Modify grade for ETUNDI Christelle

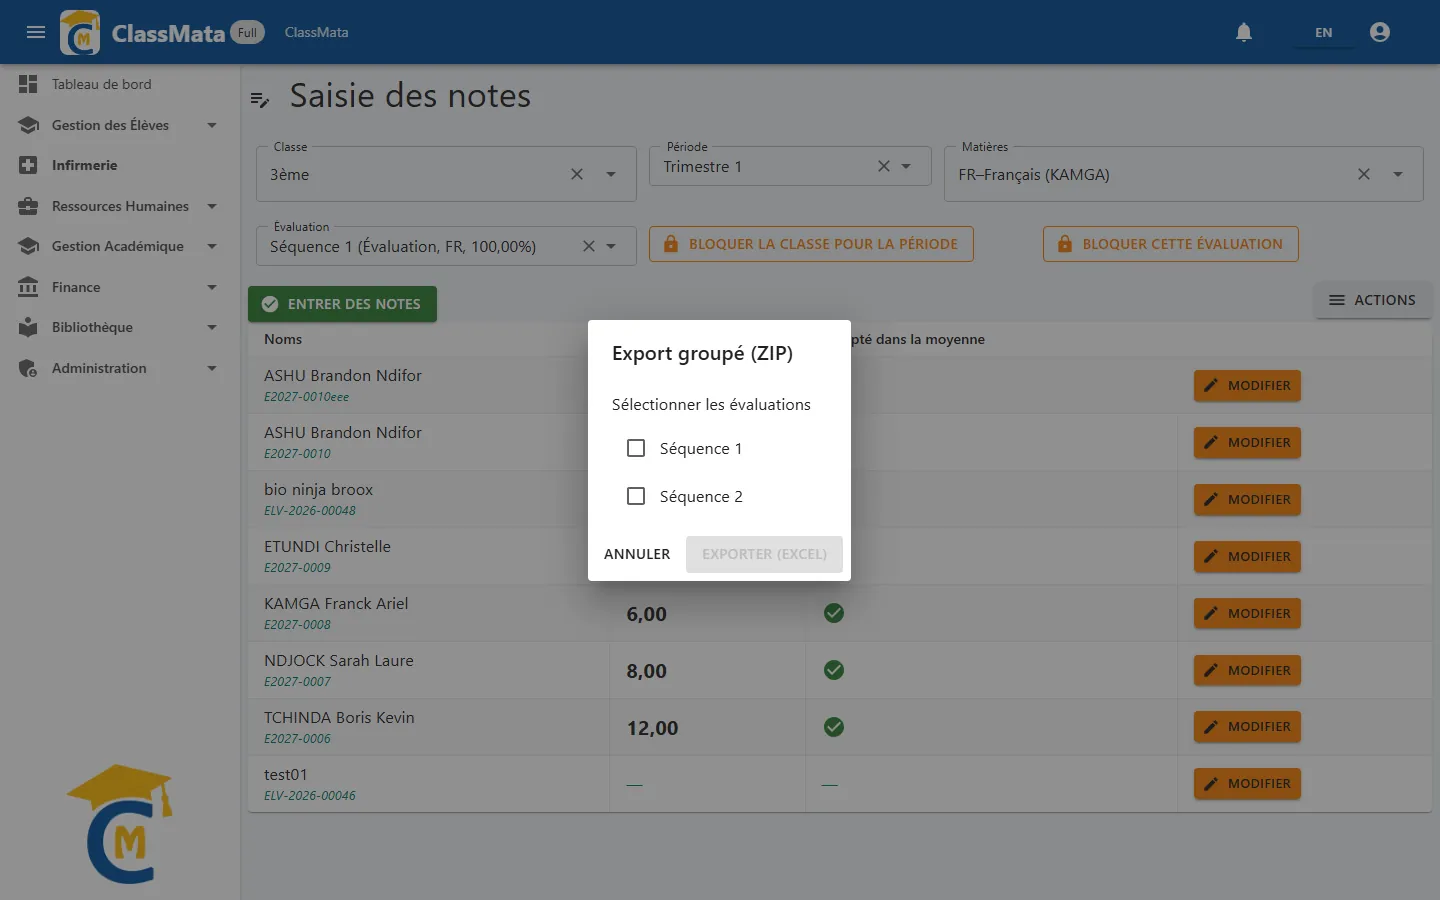[x=1247, y=556]
